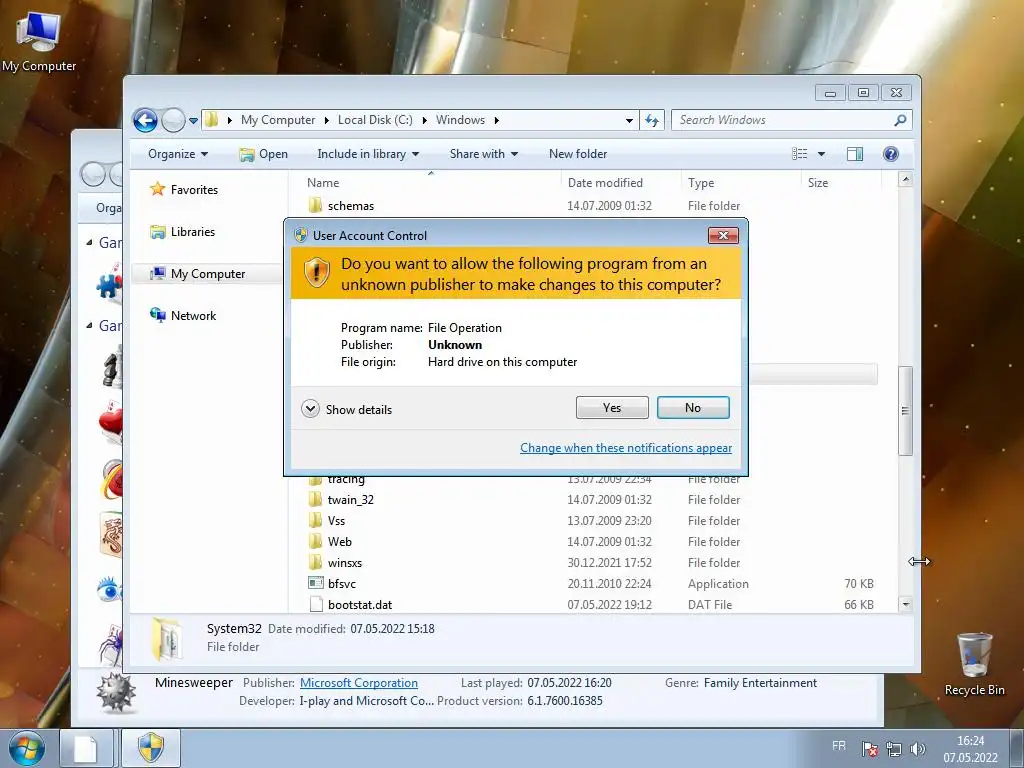Select Libraries in navigation pane
Image resolution: width=1024 pixels, height=768 pixels.
(x=183, y=232)
